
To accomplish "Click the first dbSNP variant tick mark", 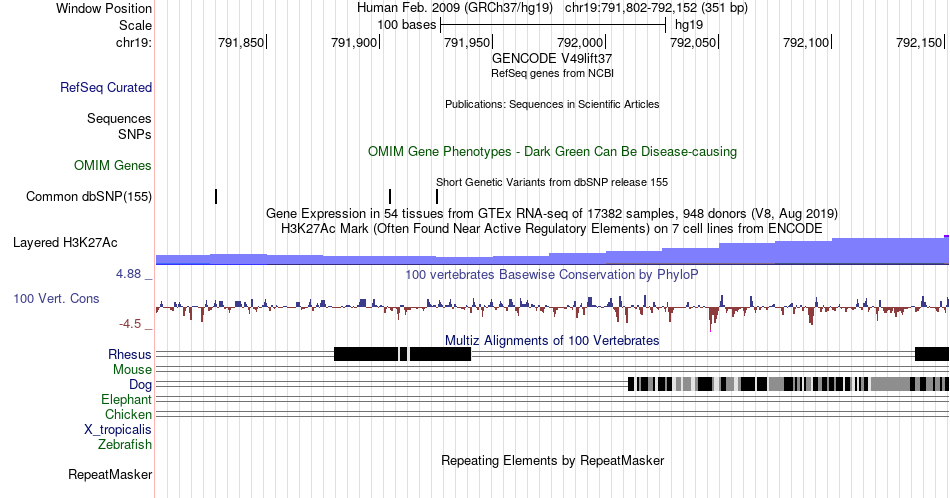I will pyautogui.click(x=216, y=196).
